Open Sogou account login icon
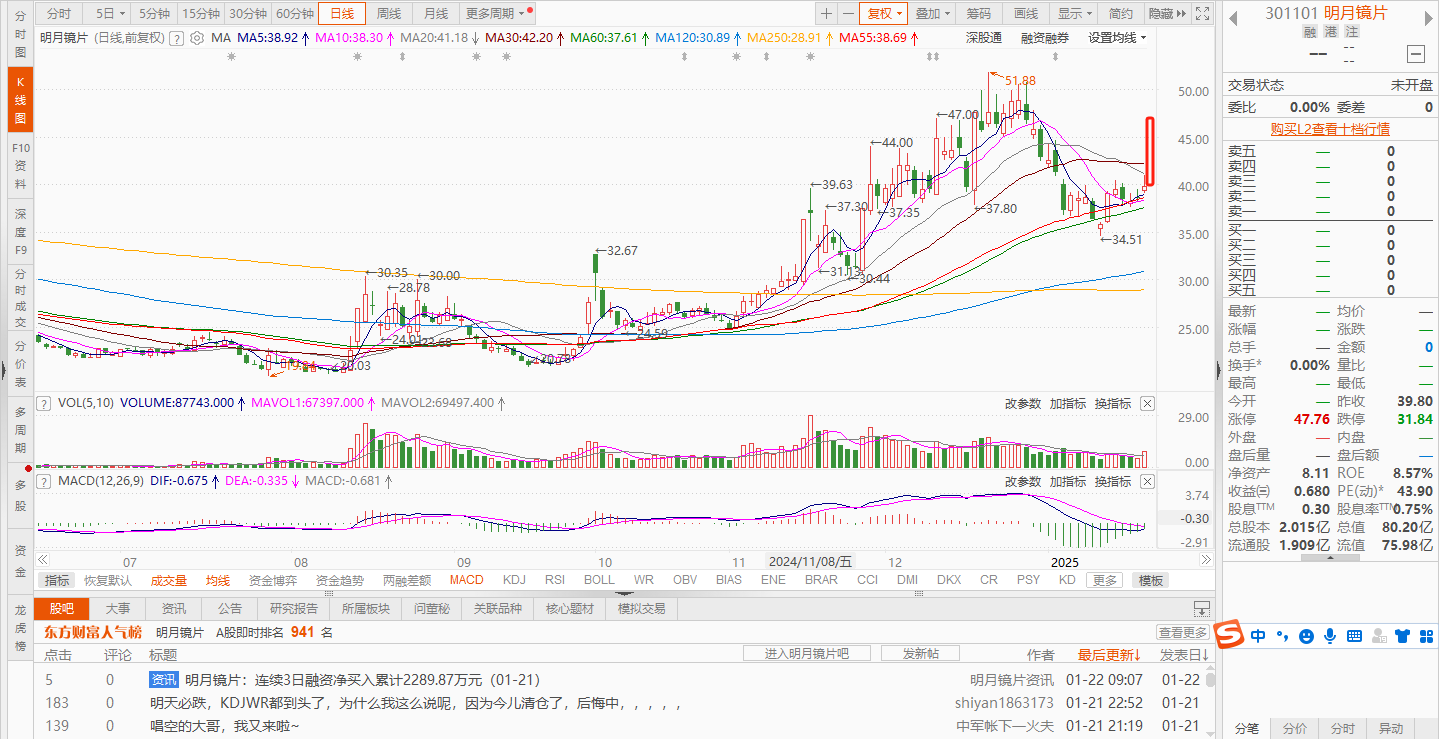The image size is (1439, 739). tap(1379, 635)
